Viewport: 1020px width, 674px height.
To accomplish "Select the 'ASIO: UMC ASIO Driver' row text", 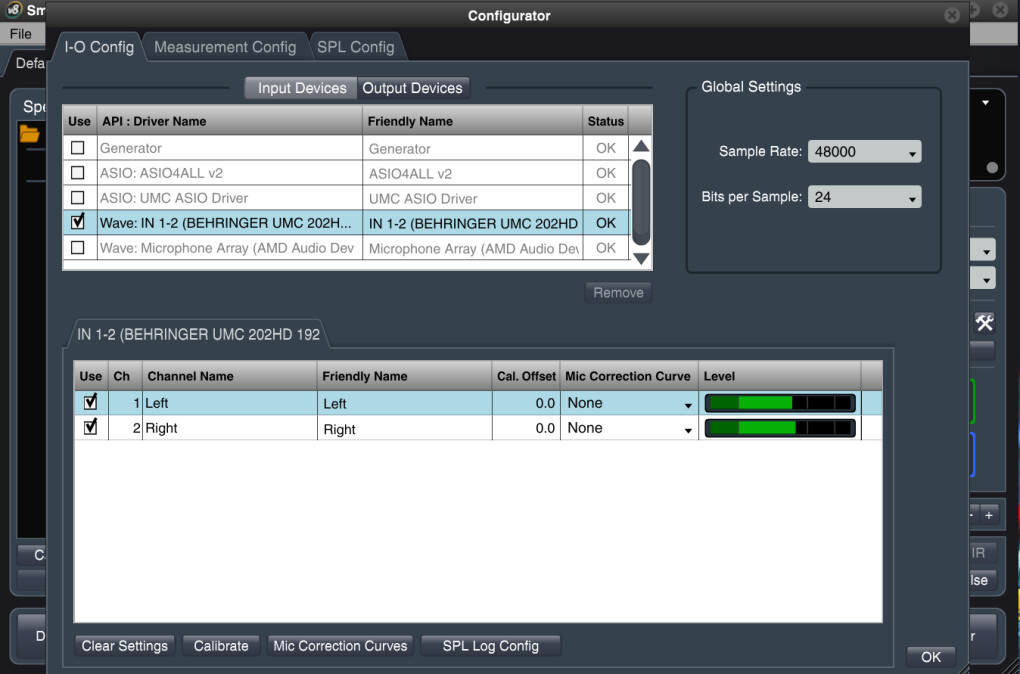I will pos(174,198).
